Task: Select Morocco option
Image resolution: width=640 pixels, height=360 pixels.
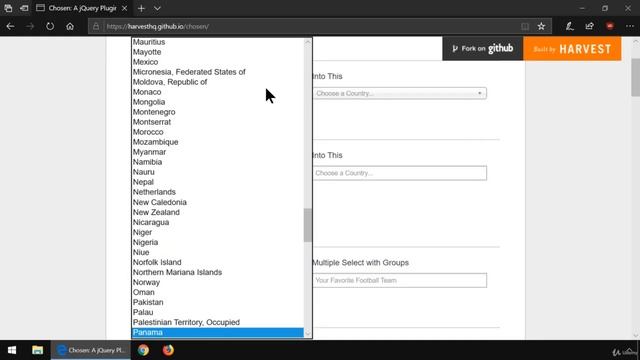Action: 218,132
